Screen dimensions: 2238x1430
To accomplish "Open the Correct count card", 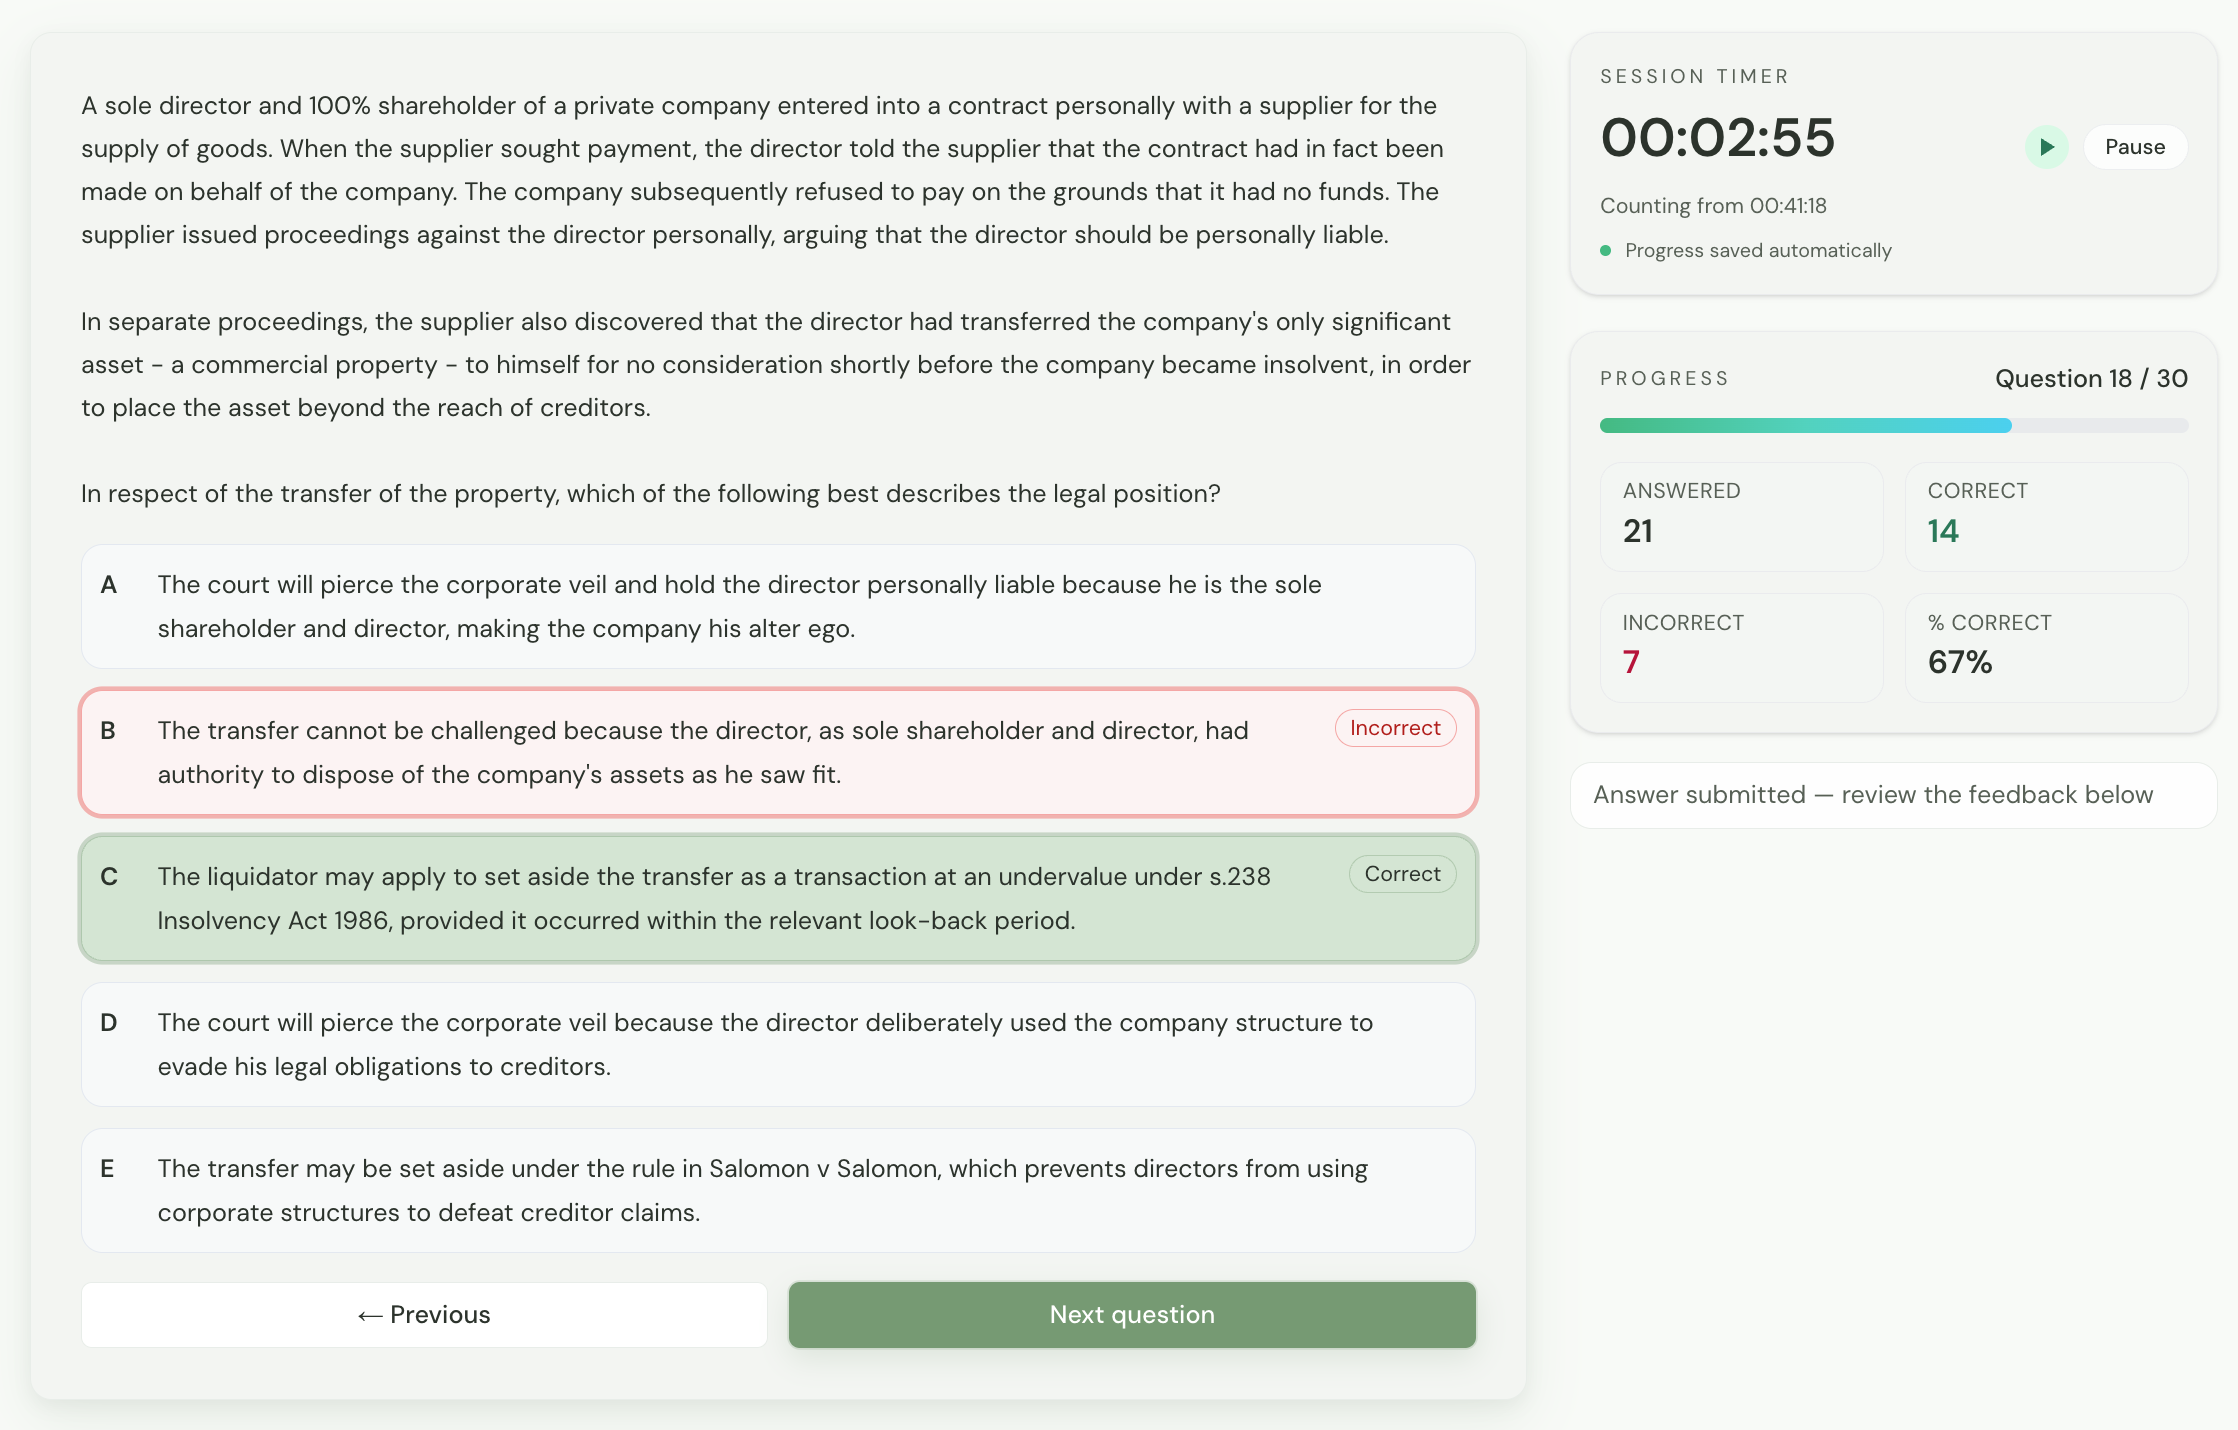I will [2046, 516].
